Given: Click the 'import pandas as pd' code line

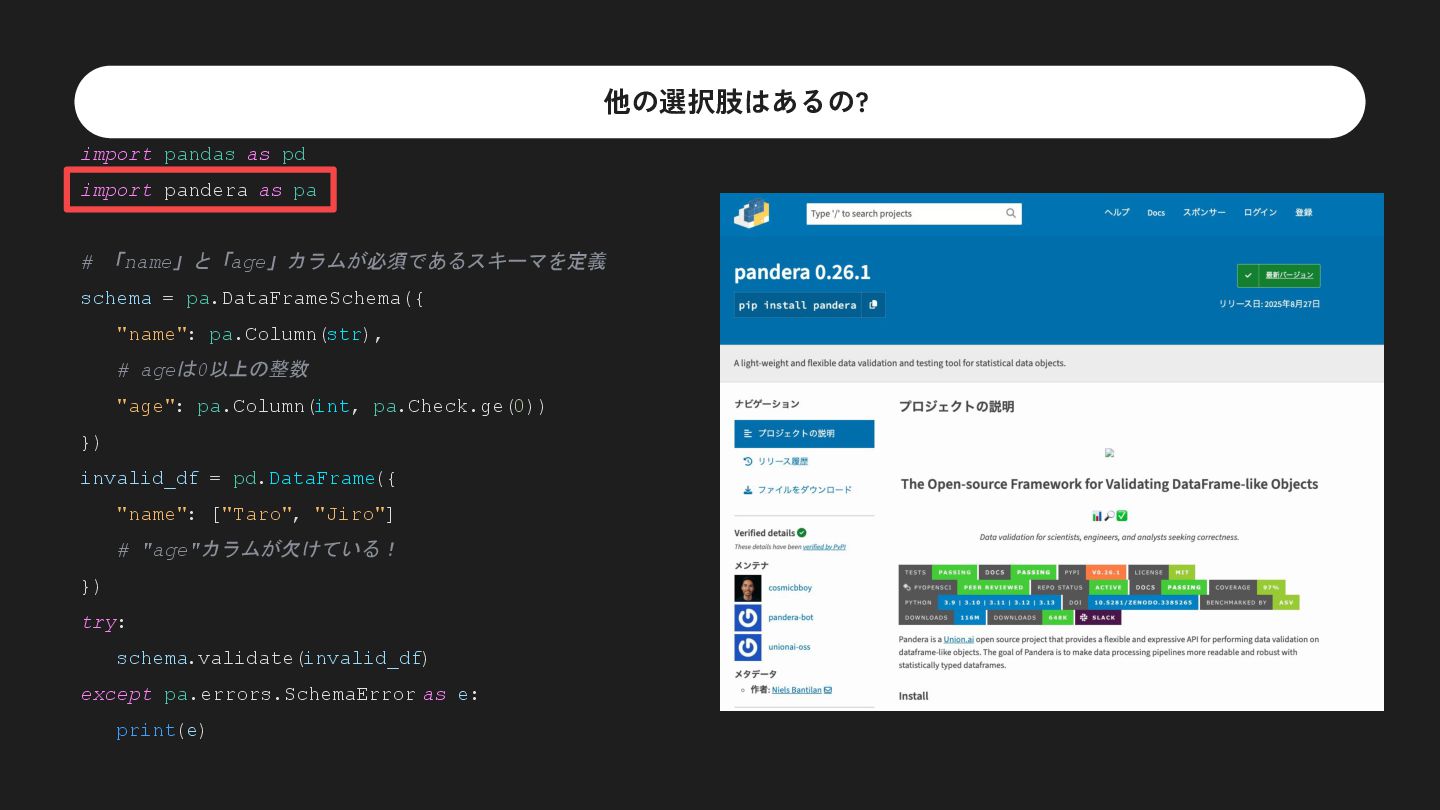Looking at the screenshot, I should pyautogui.click(x=193, y=154).
